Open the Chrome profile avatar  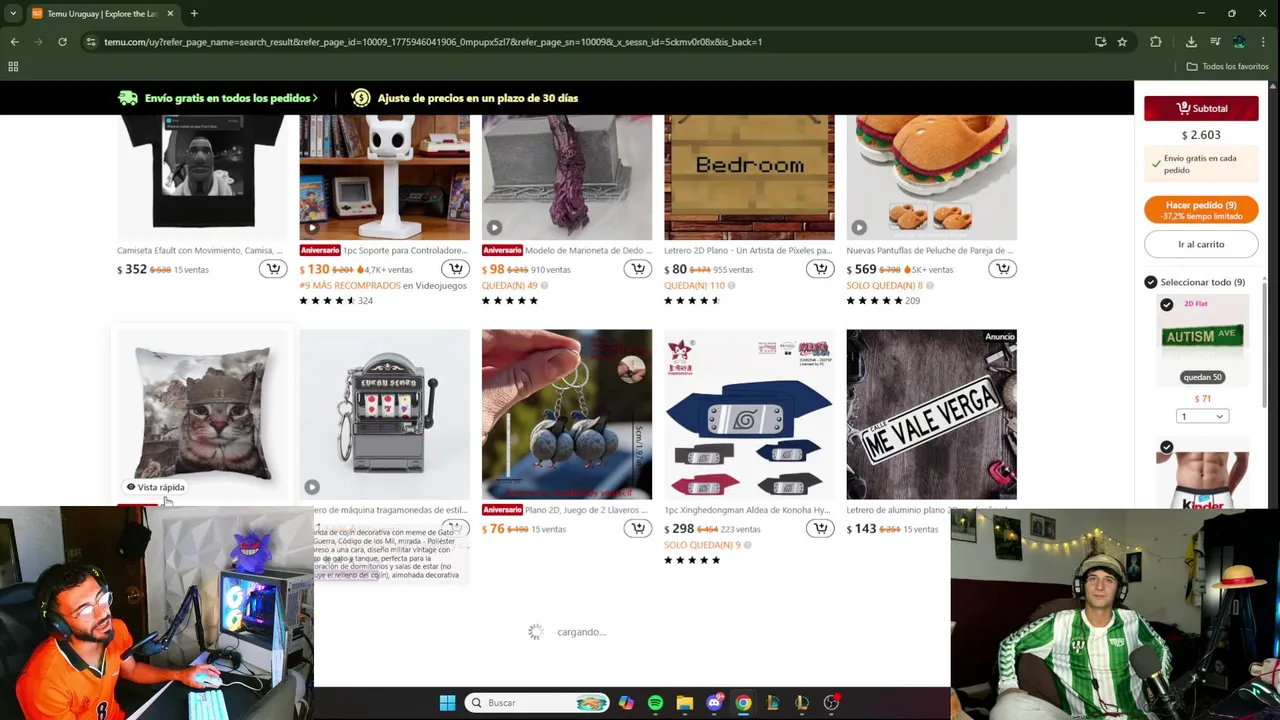point(1239,42)
